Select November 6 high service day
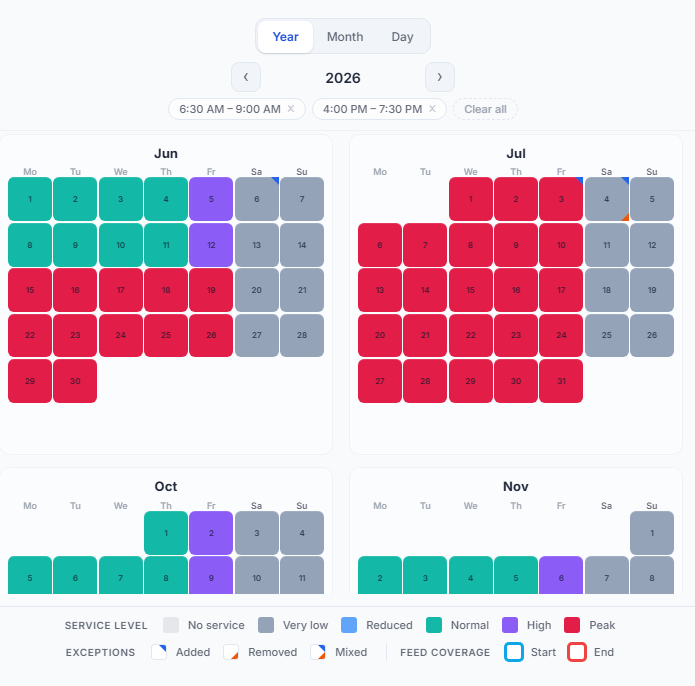 coord(561,575)
